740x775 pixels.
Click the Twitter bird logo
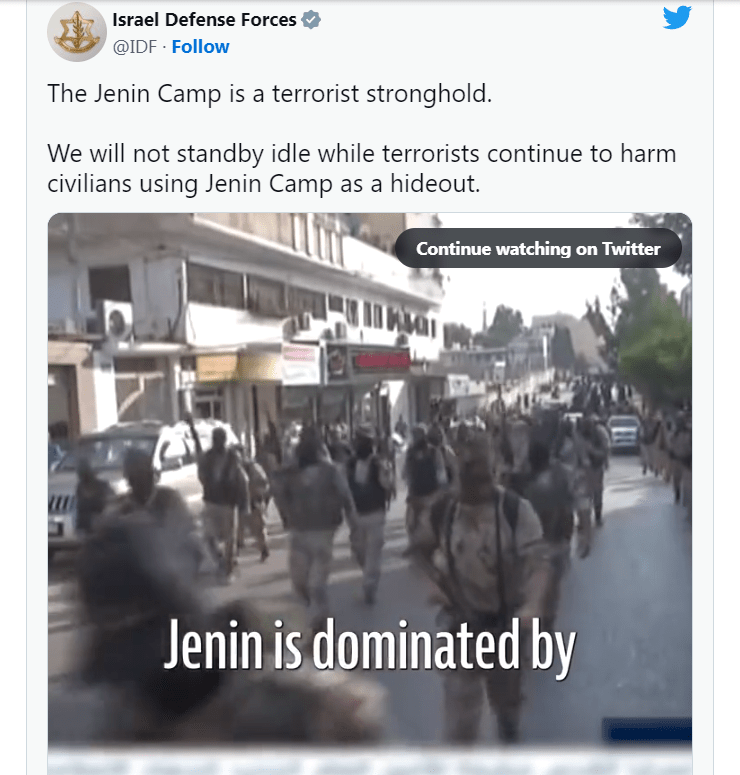point(677,18)
